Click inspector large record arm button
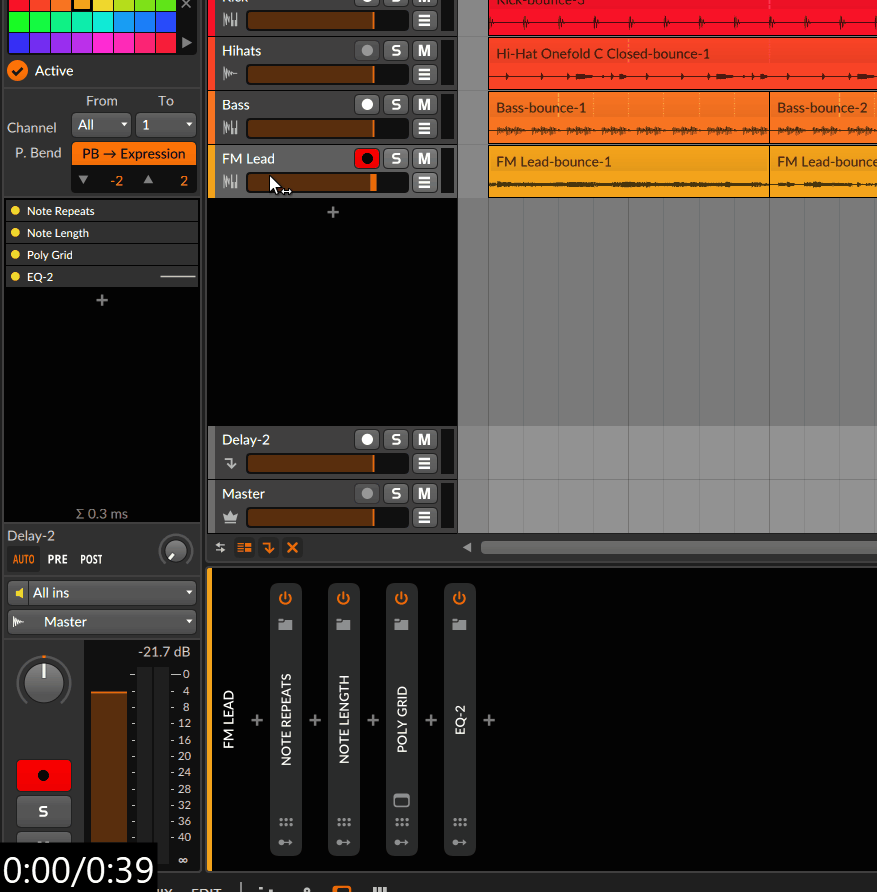877x892 pixels. 44,775
